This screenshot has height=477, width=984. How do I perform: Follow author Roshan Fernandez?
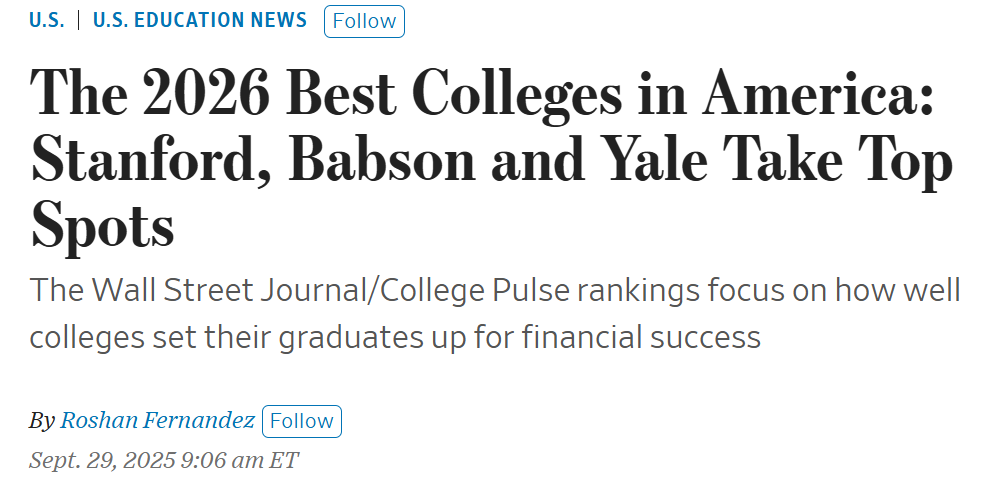tap(301, 421)
